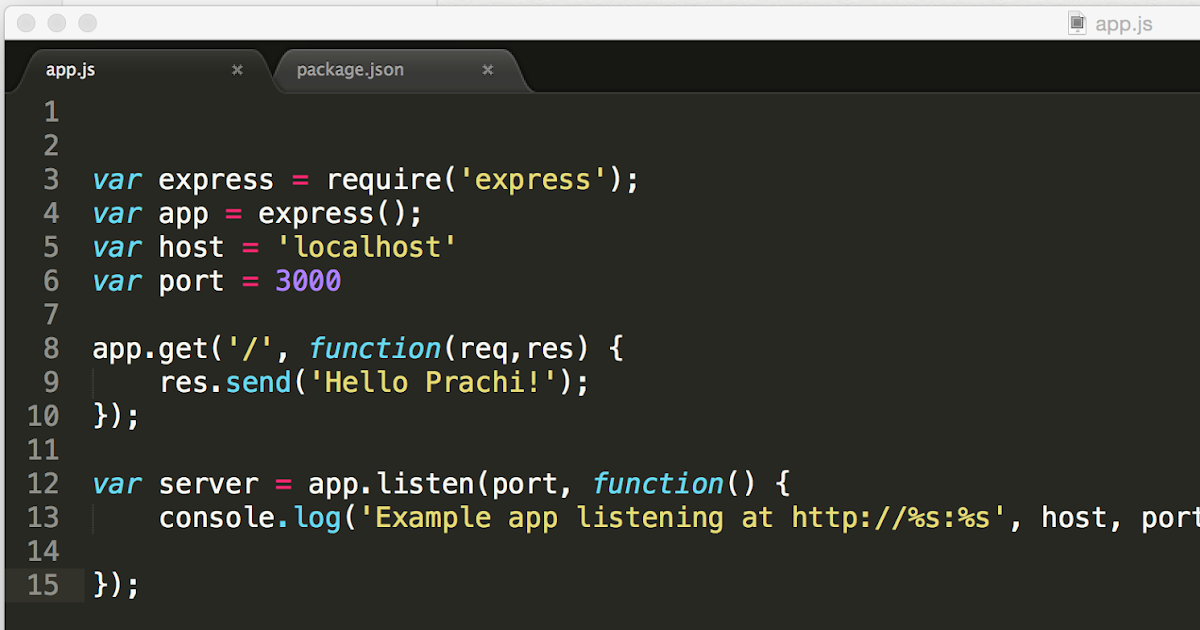Select the app.js tab
Screen dimensions: 1200x630
click(x=70, y=71)
